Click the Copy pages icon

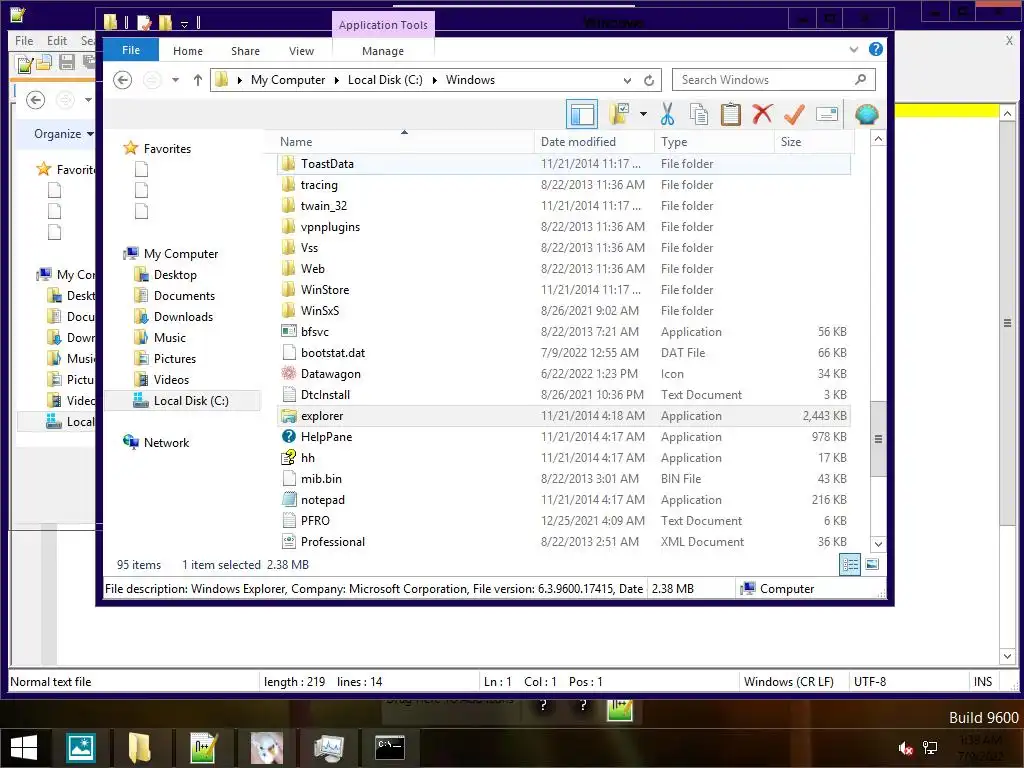coord(699,114)
